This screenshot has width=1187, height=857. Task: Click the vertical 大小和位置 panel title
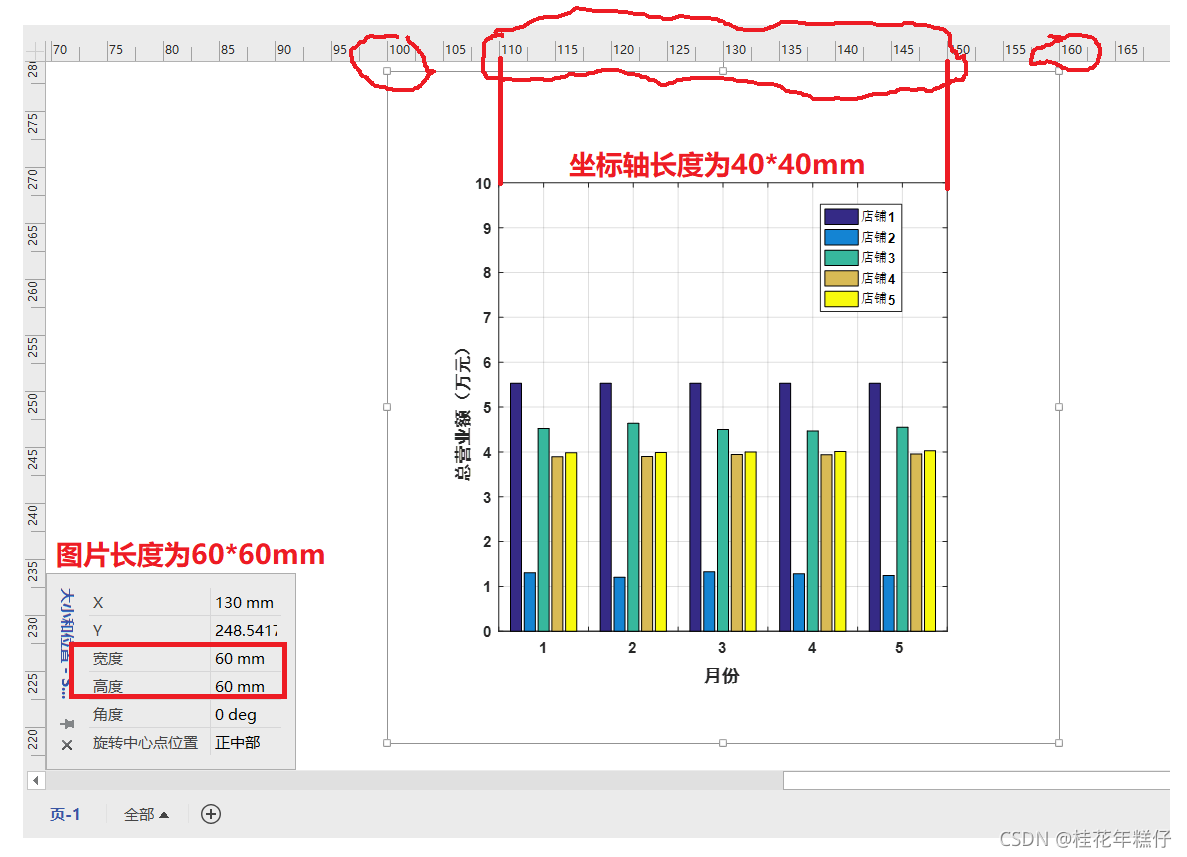pos(67,644)
